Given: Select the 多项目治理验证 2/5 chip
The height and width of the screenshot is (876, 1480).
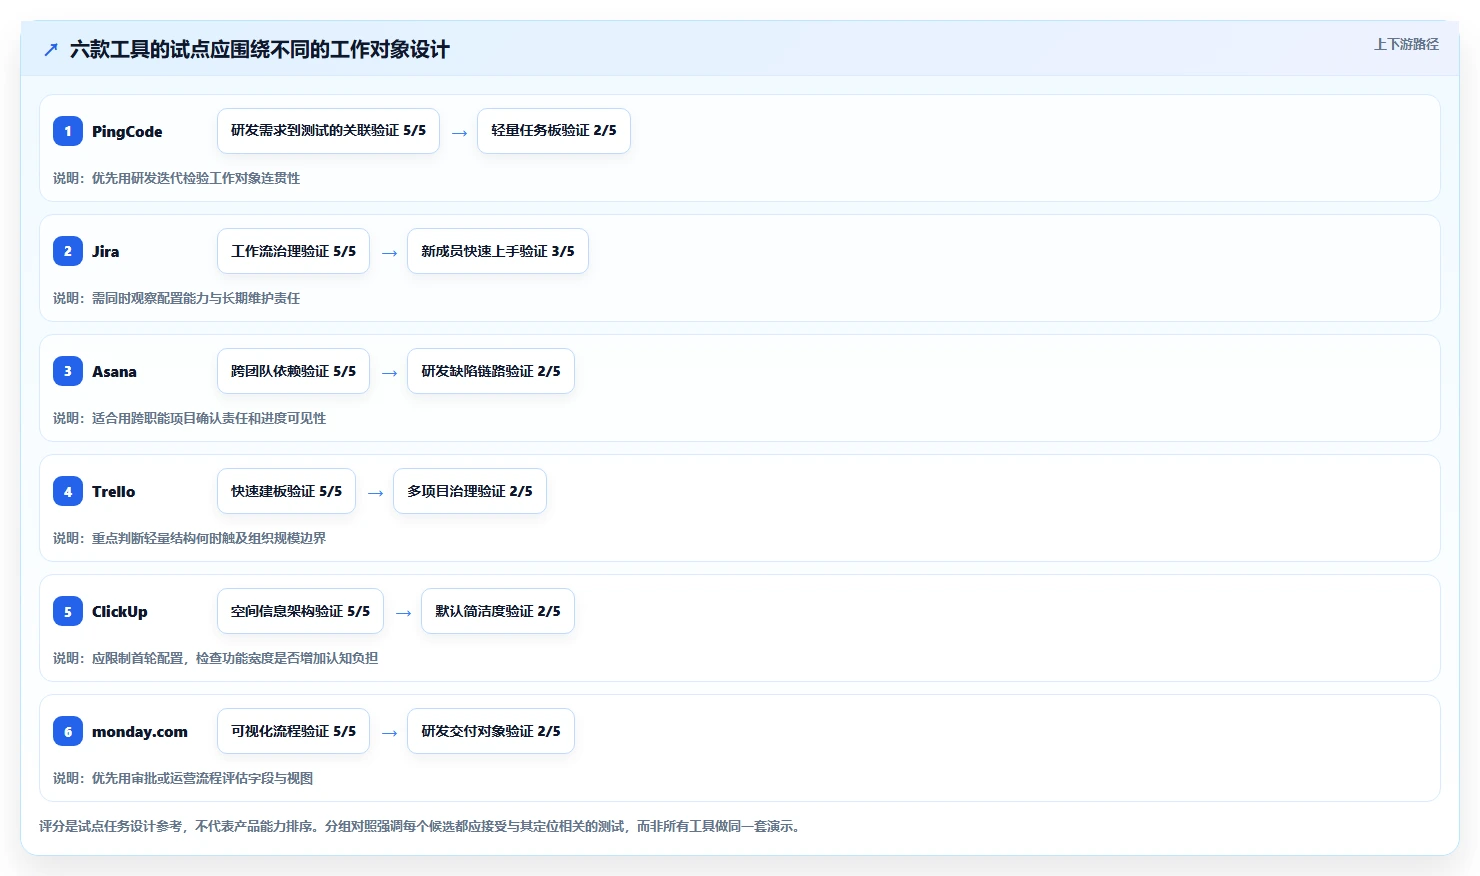Looking at the screenshot, I should (470, 491).
